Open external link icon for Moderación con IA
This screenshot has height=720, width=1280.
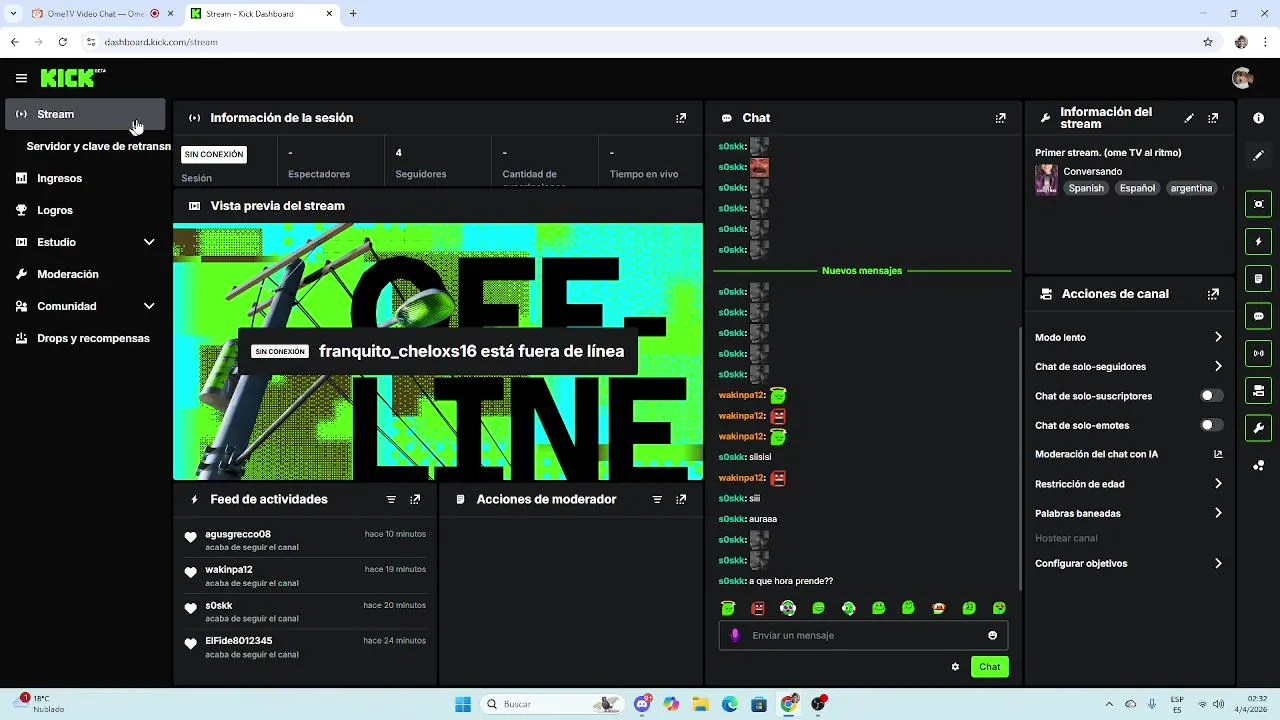[1218, 454]
